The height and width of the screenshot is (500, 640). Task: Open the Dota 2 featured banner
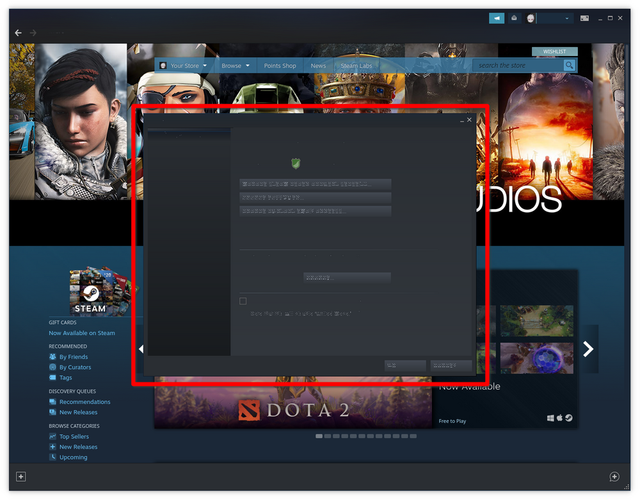tap(293, 402)
